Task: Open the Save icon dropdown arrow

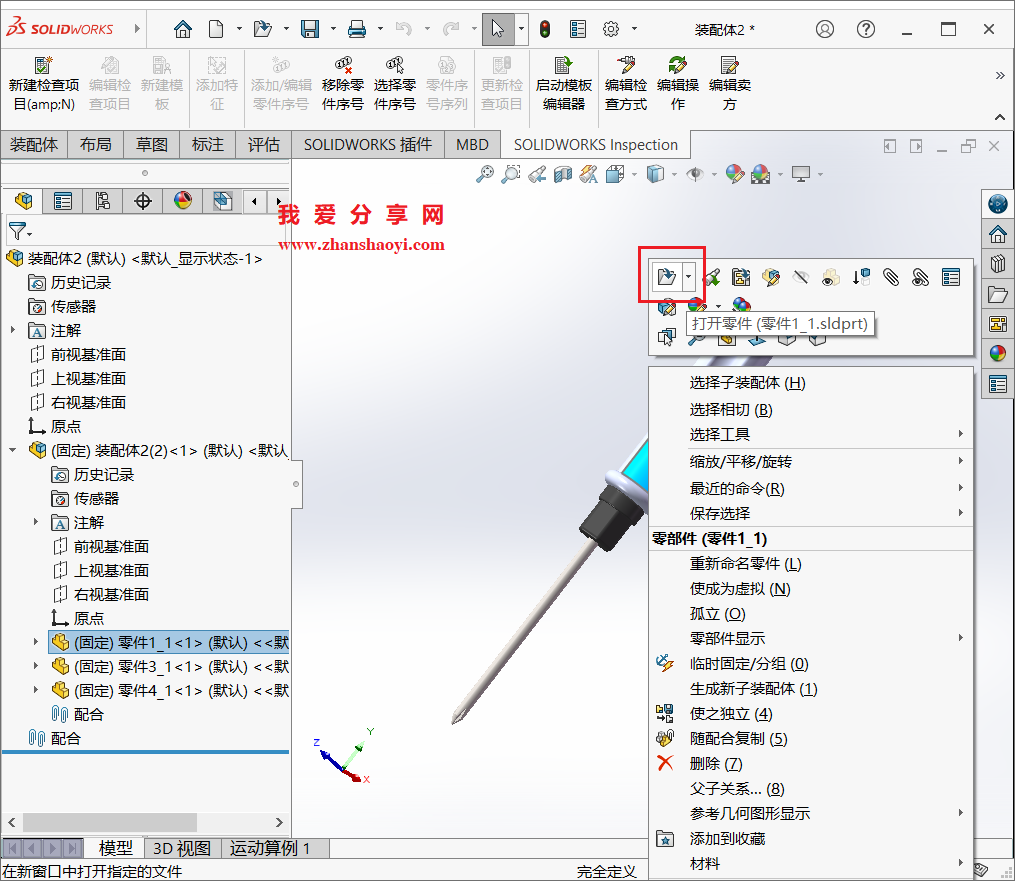Action: click(x=333, y=29)
